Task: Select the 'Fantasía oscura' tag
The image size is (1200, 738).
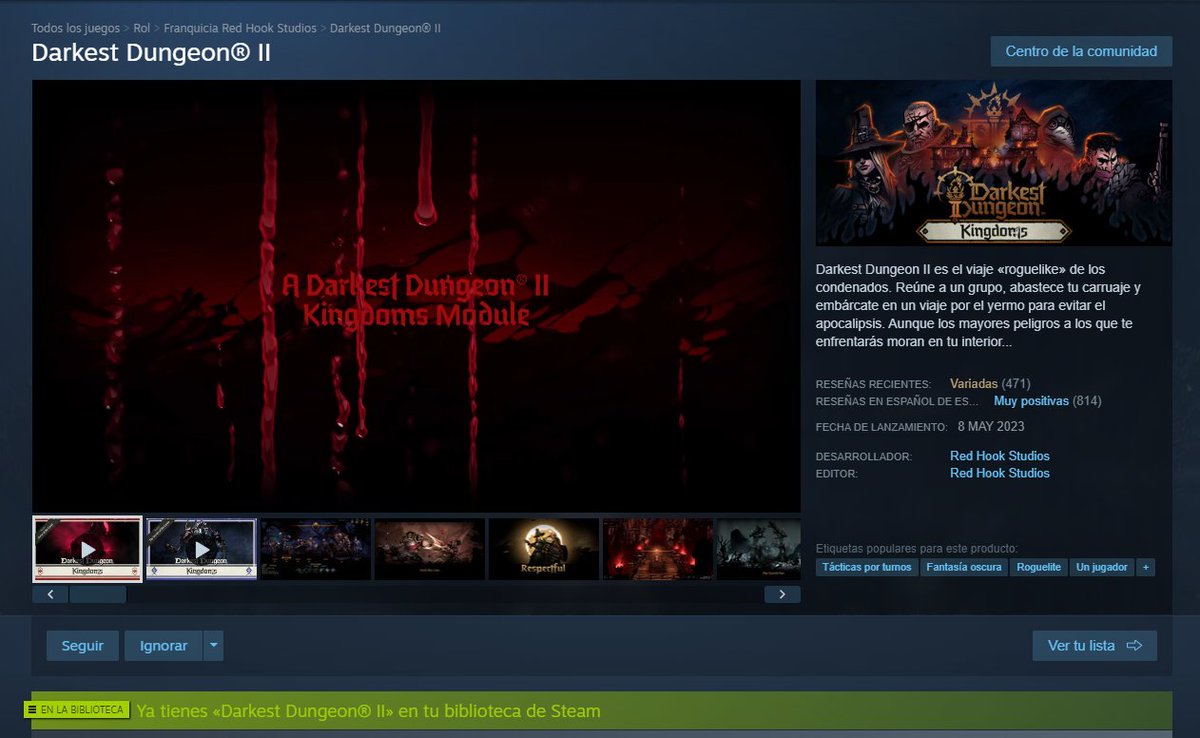Action: [x=964, y=567]
